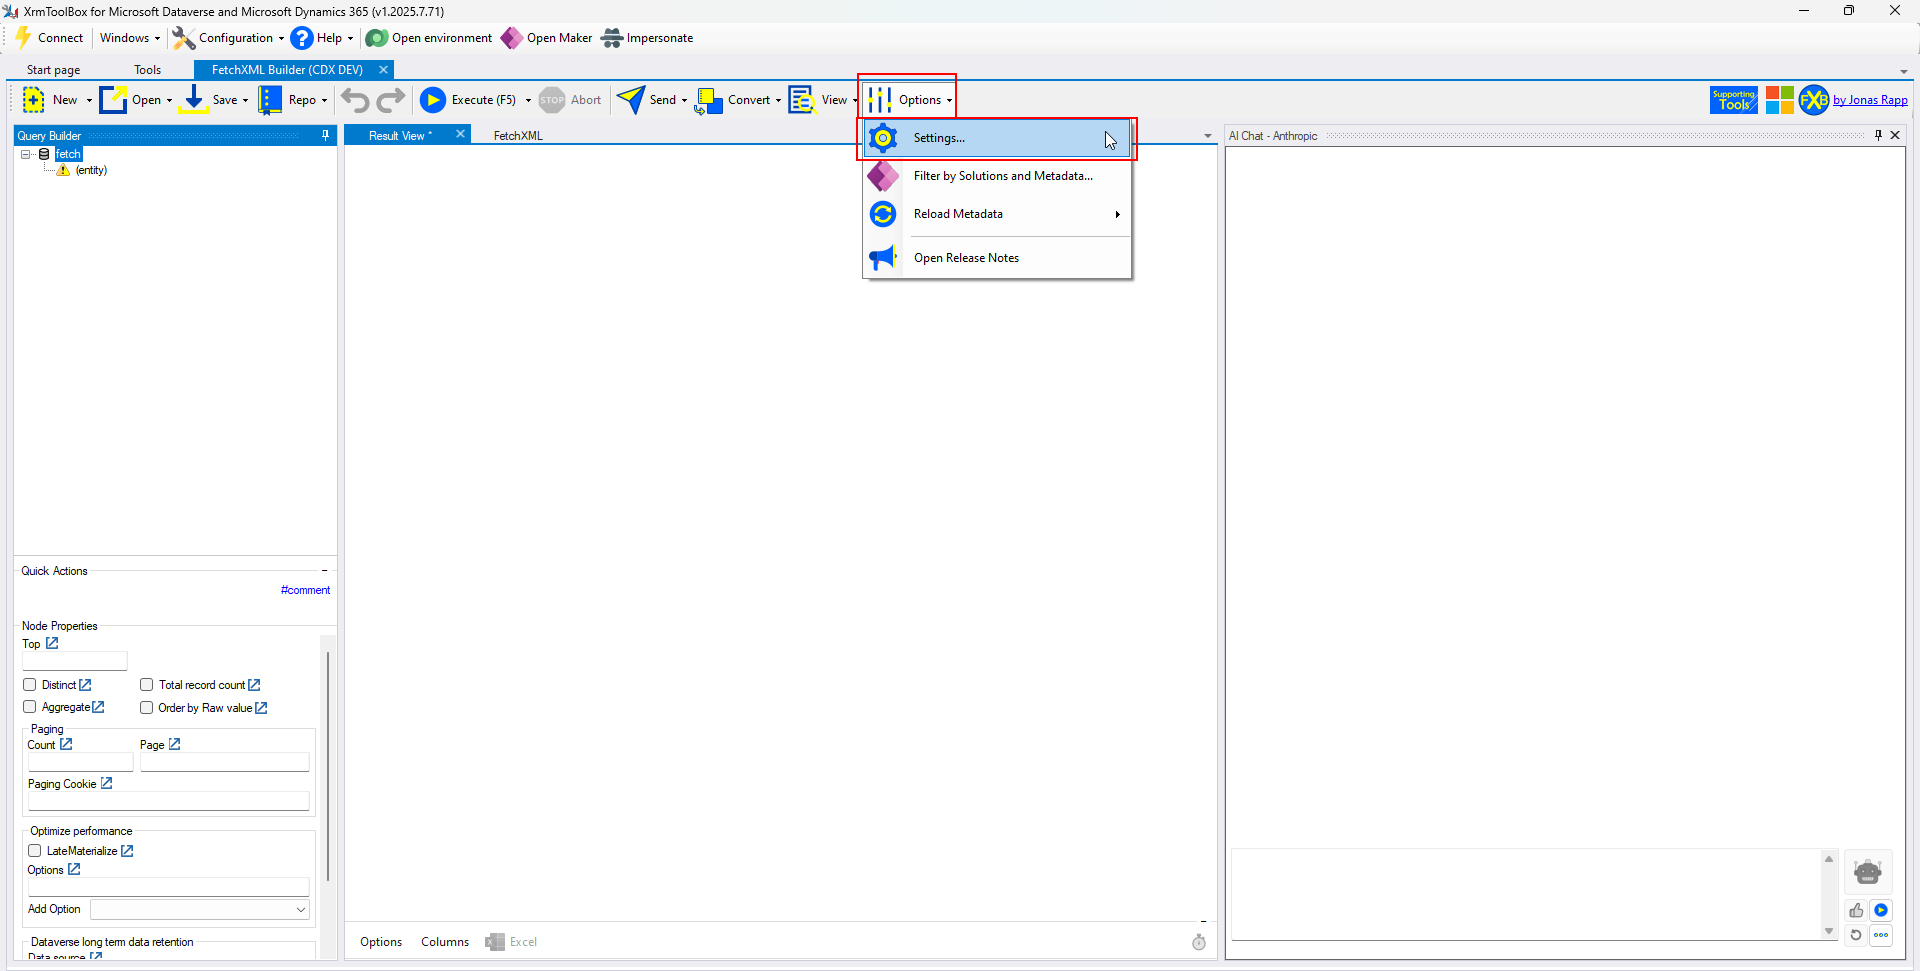The width and height of the screenshot is (1920, 971).
Task: Select the (entity) tree node
Action: (91, 170)
